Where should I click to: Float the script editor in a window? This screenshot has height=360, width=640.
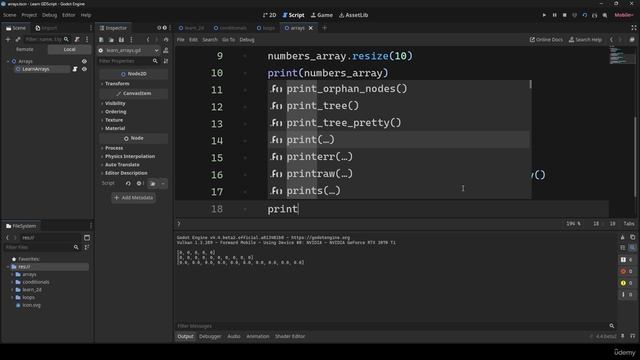tap(632, 40)
